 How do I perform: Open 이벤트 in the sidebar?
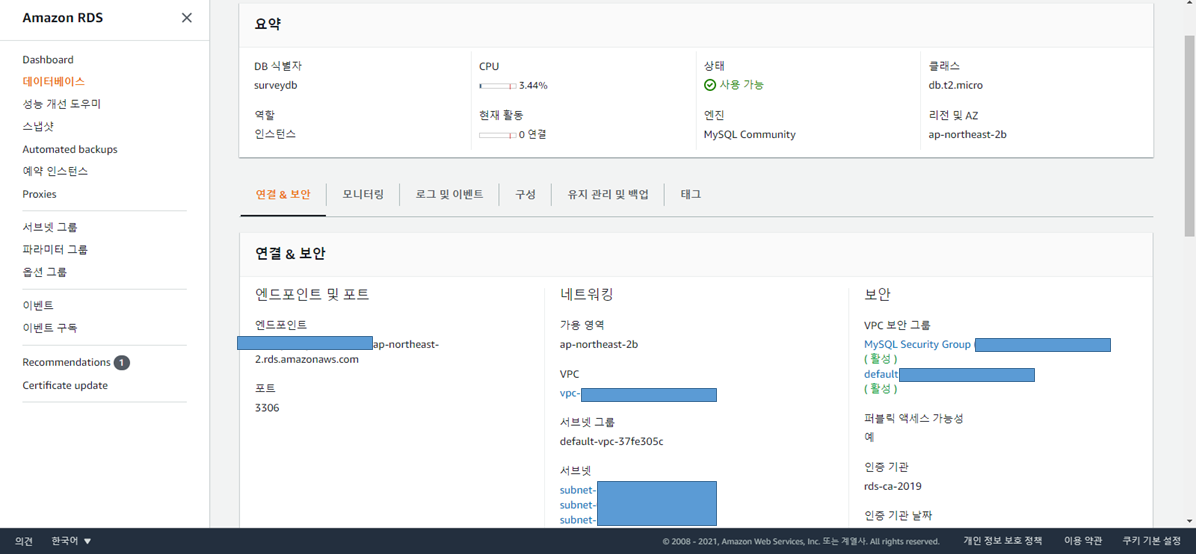pyautogui.click(x=38, y=306)
